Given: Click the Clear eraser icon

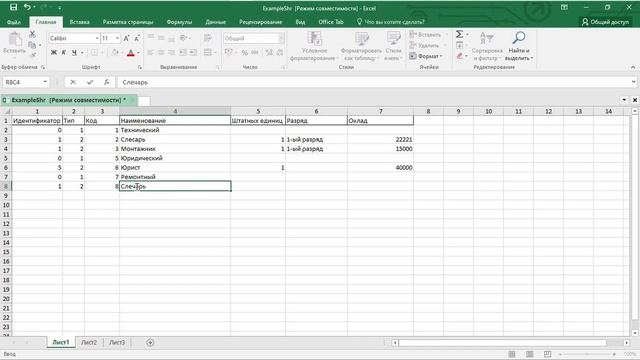Looking at the screenshot, I should pos(460,56).
